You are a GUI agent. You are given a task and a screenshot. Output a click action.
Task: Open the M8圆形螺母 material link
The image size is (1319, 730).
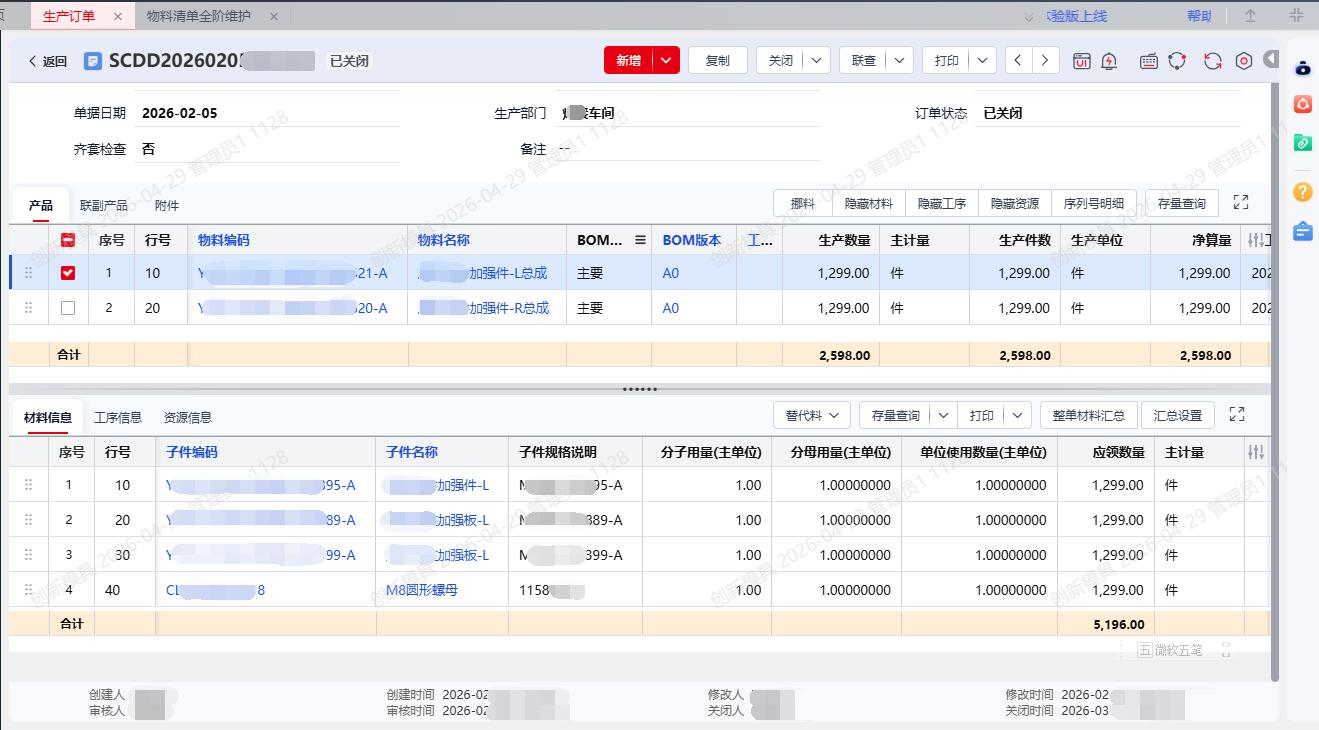422,590
